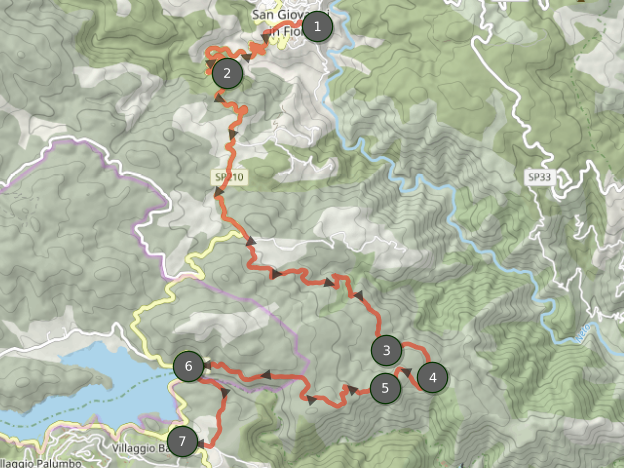624x468 pixels.
Task: Click the route arrow near the SP210 label
Action: point(218,193)
